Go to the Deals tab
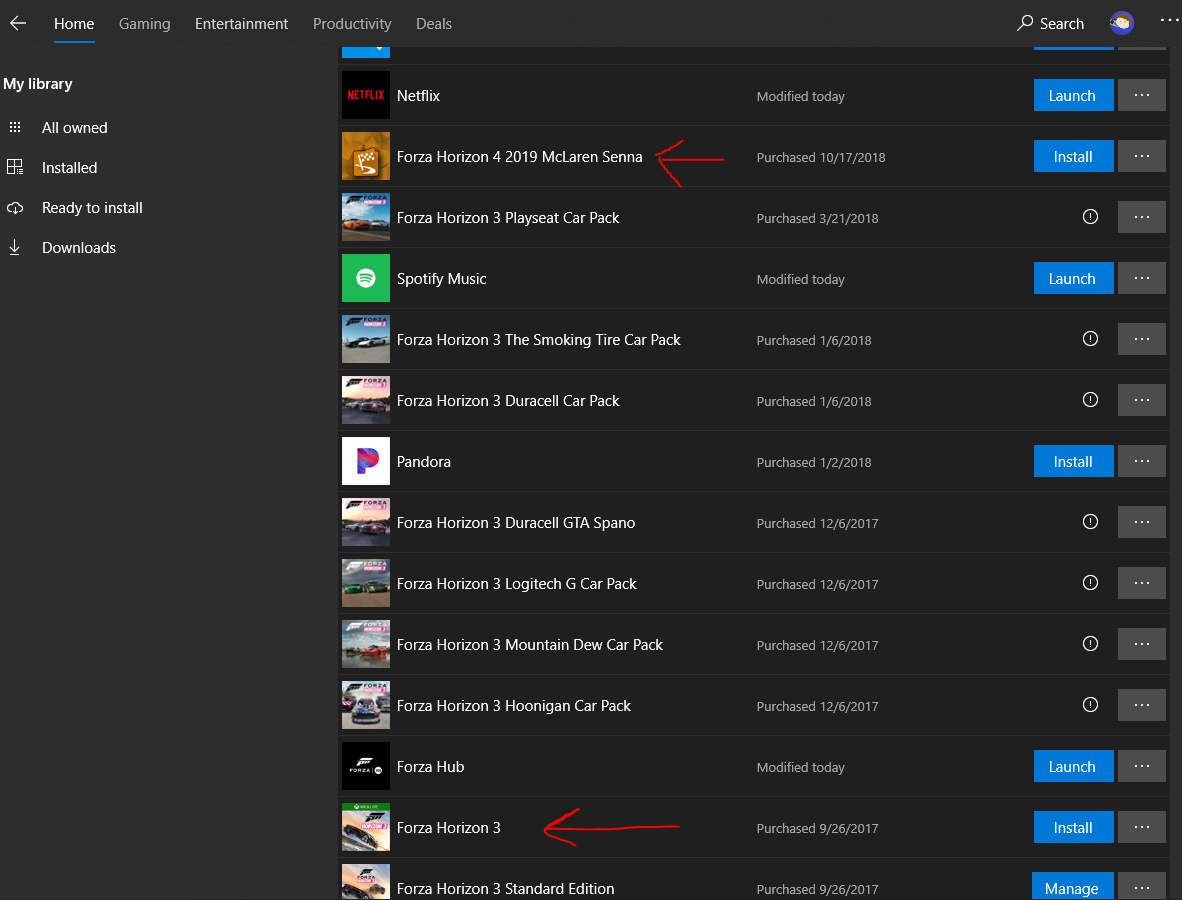1182x900 pixels. 434,23
